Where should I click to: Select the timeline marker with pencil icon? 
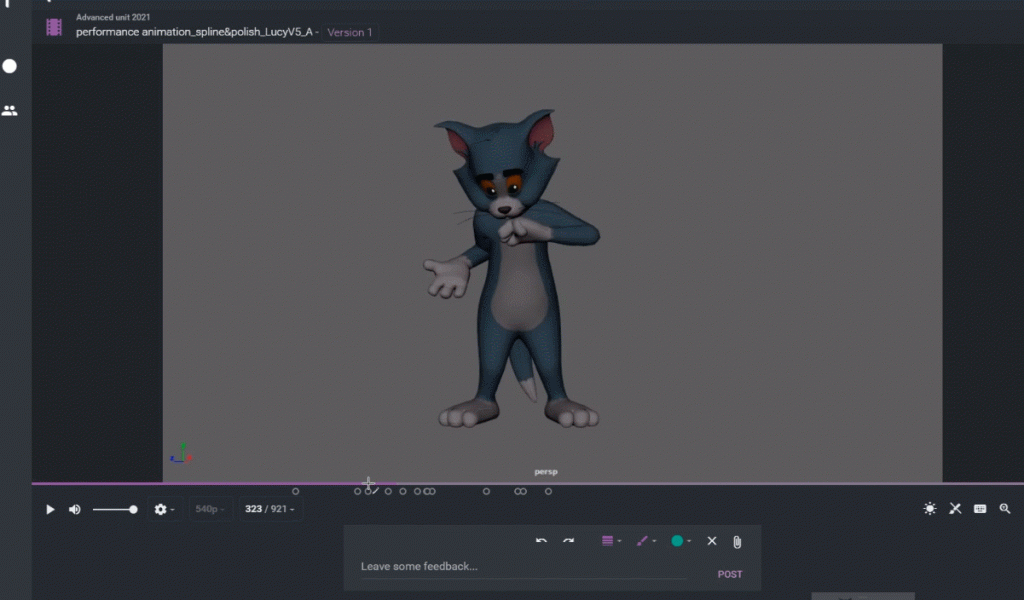(x=372, y=491)
